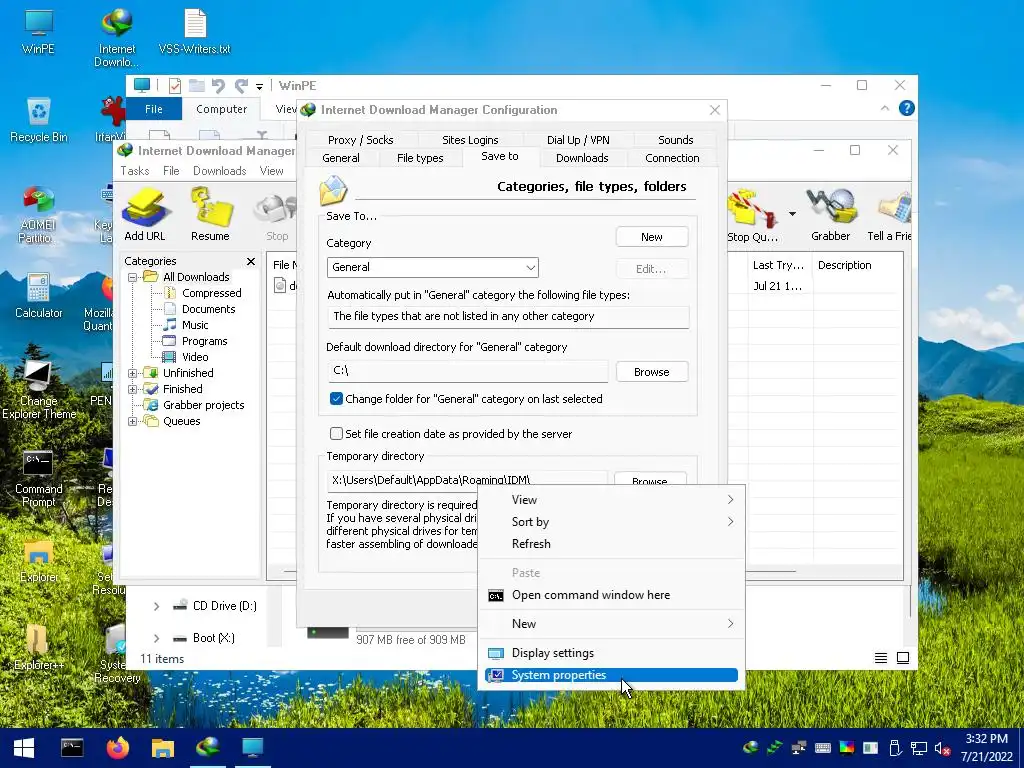Viewport: 1024px width, 768px height.
Task: Select the VSS-Writers.txt desktop file
Action: pos(195,31)
